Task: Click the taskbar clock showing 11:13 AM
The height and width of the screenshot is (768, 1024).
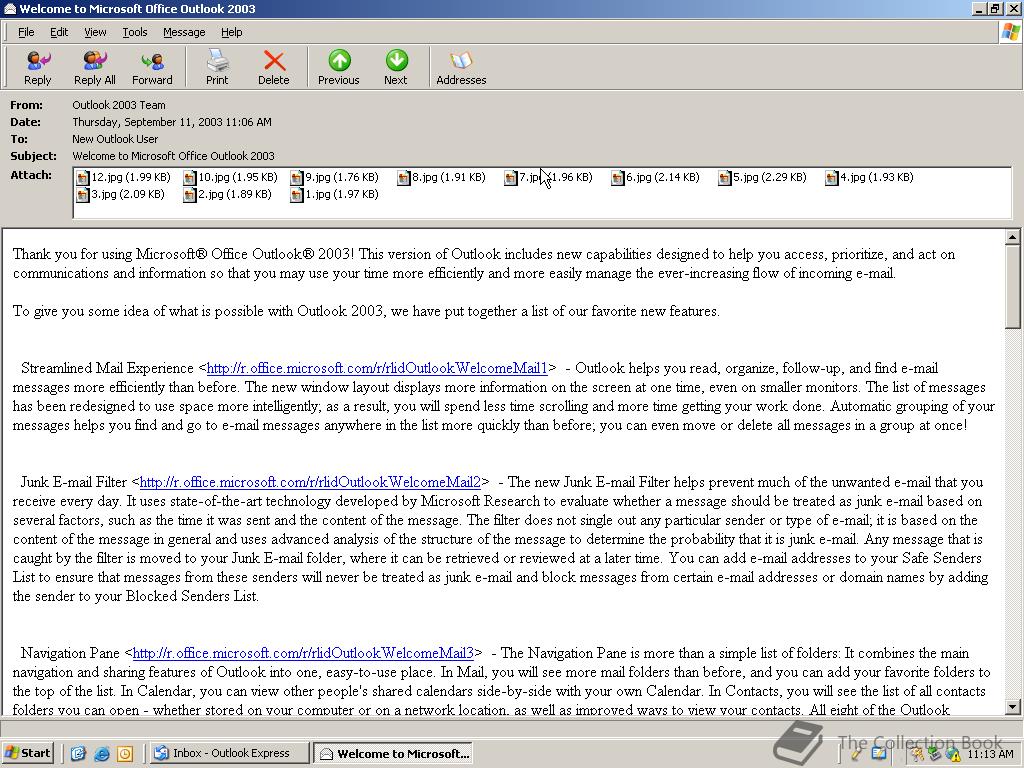Action: point(990,754)
